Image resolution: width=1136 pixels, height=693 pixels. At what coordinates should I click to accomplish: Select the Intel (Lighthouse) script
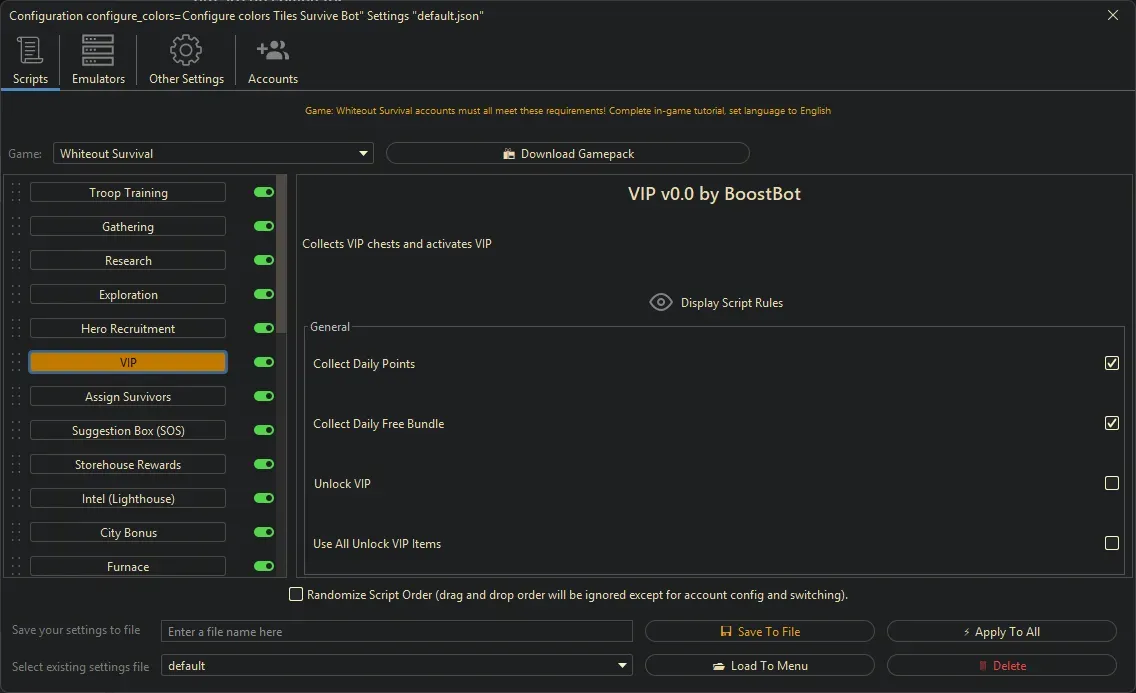[x=128, y=499]
